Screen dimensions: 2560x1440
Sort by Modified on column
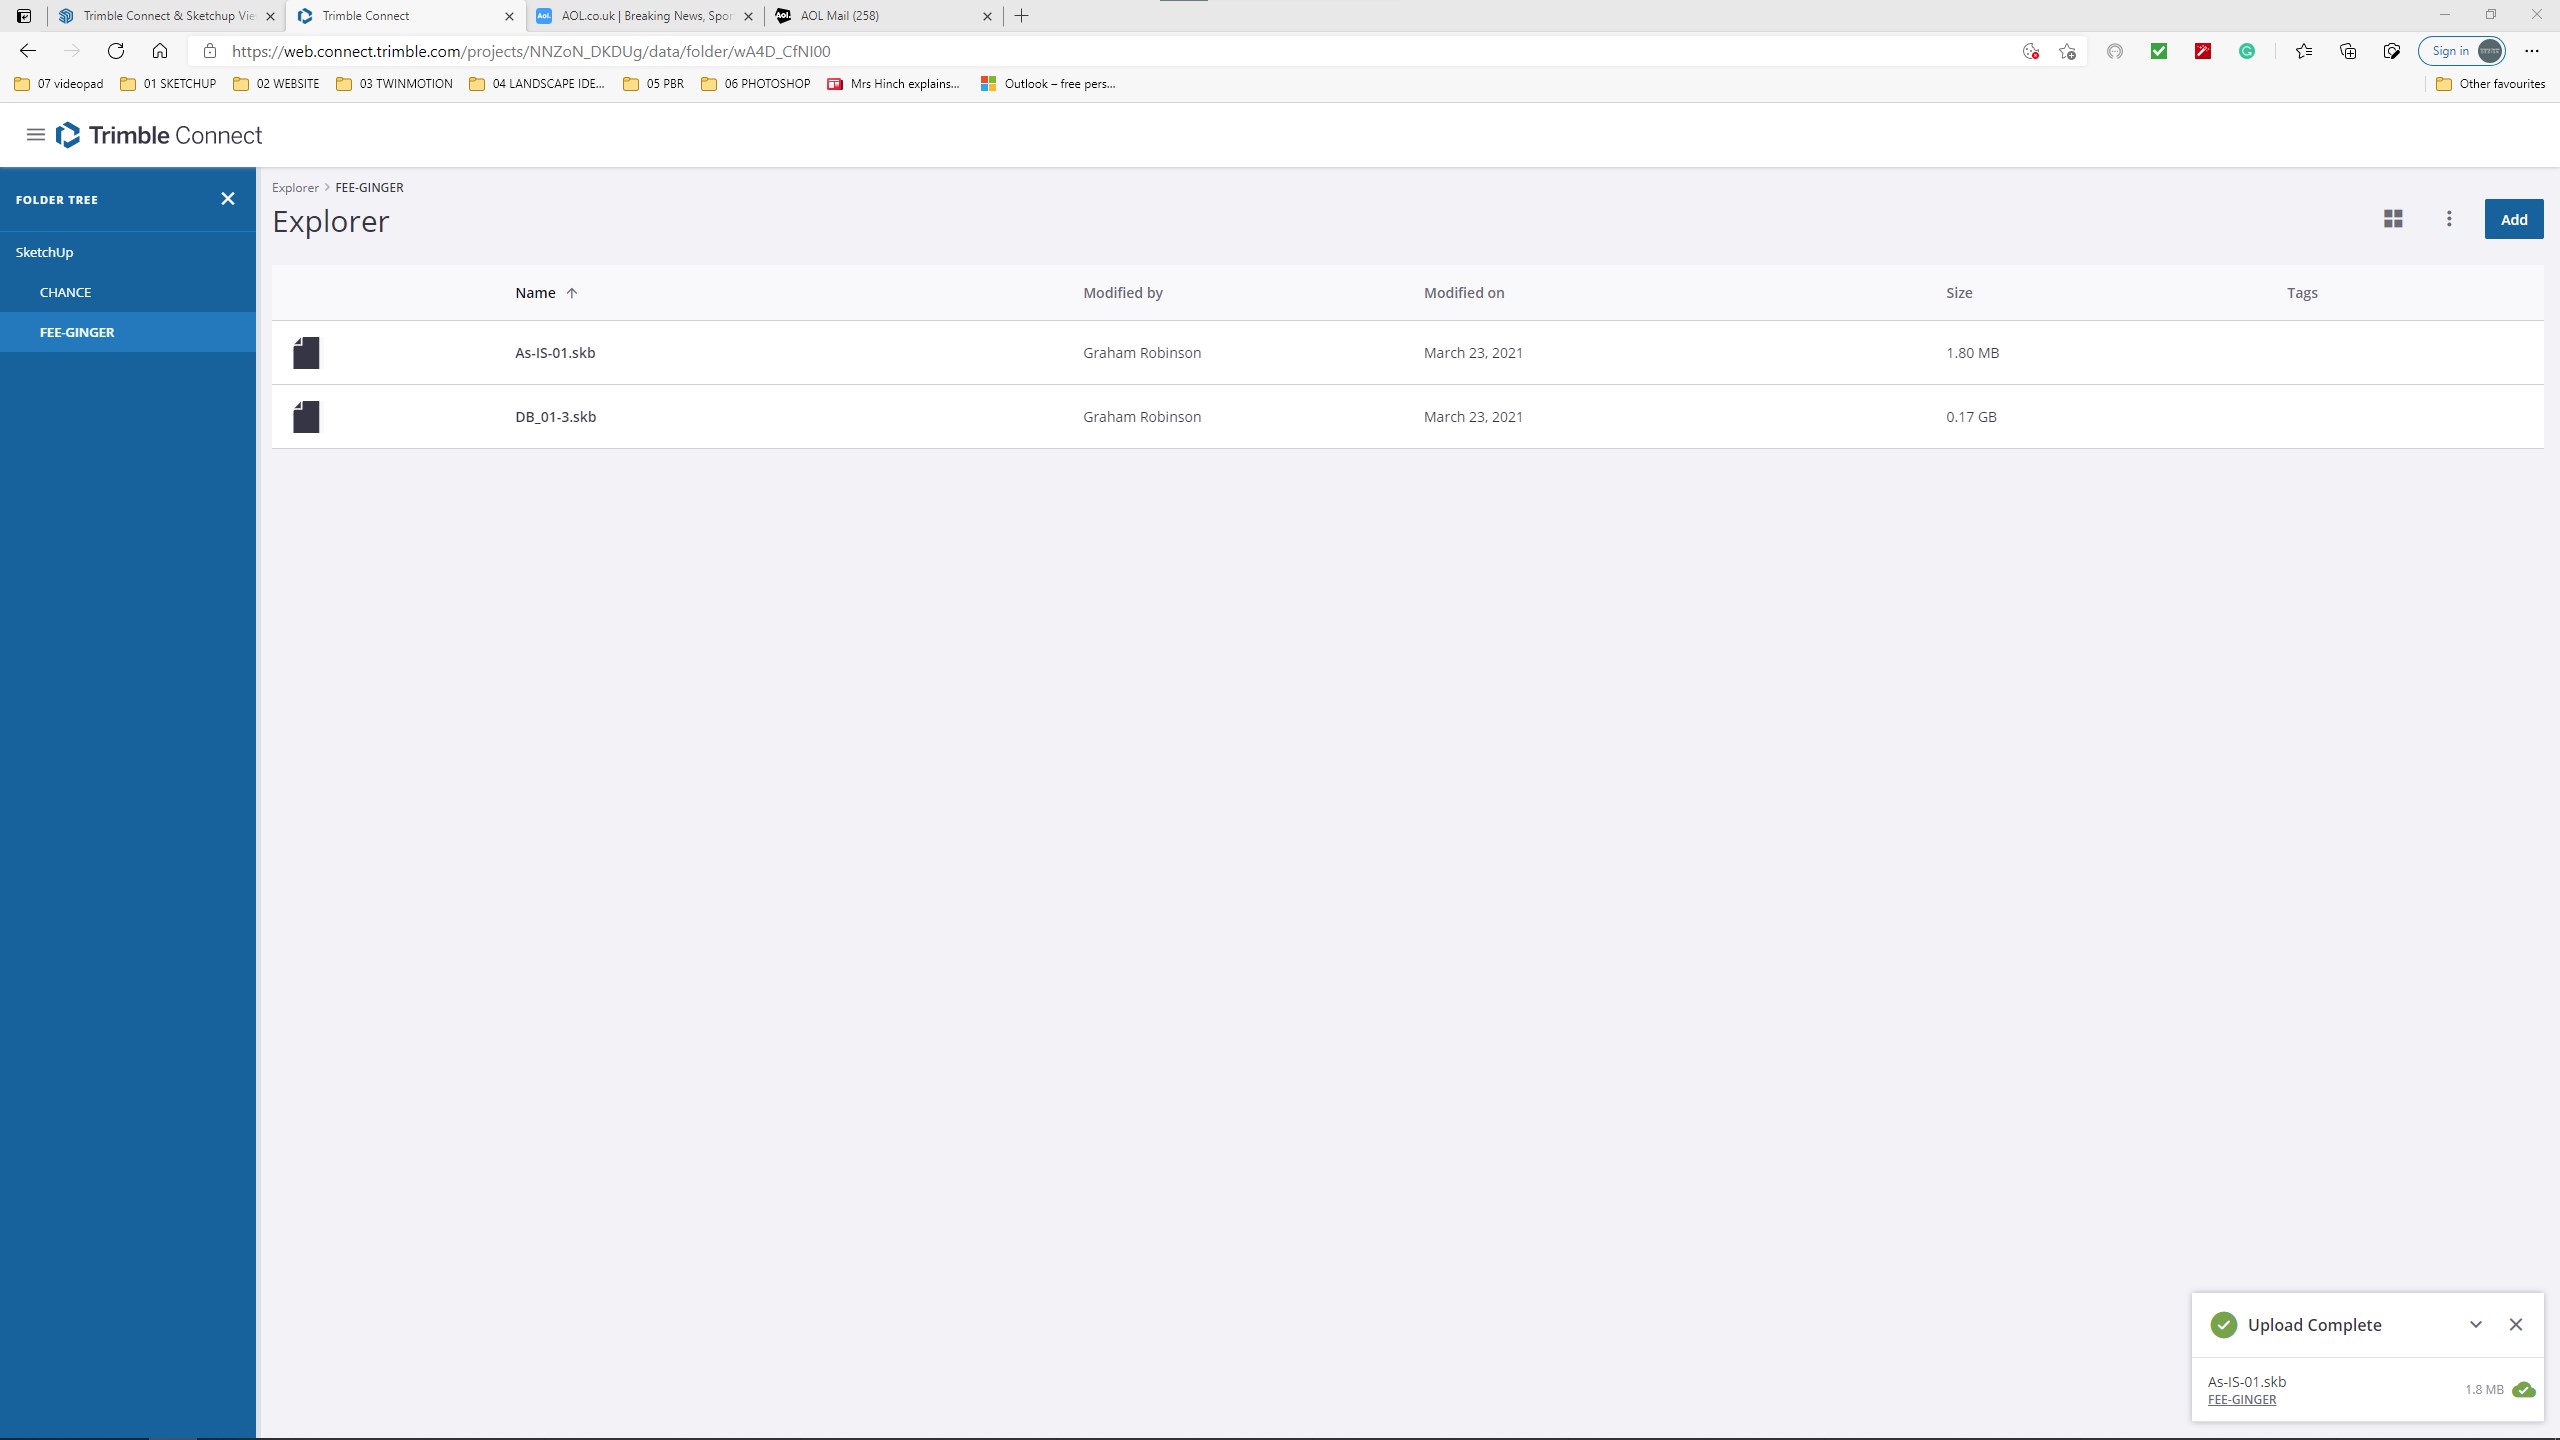click(1464, 293)
